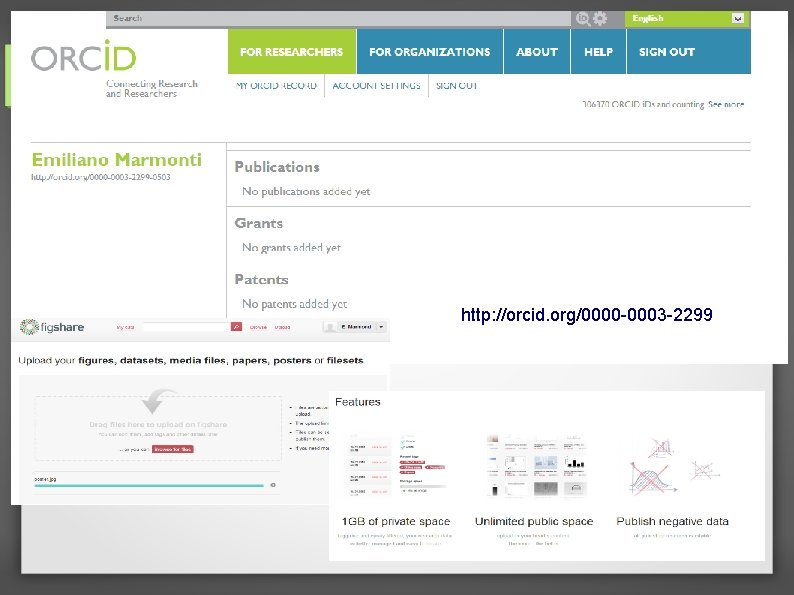Click the drag files upload drop zone
The width and height of the screenshot is (794, 595).
coord(158,428)
